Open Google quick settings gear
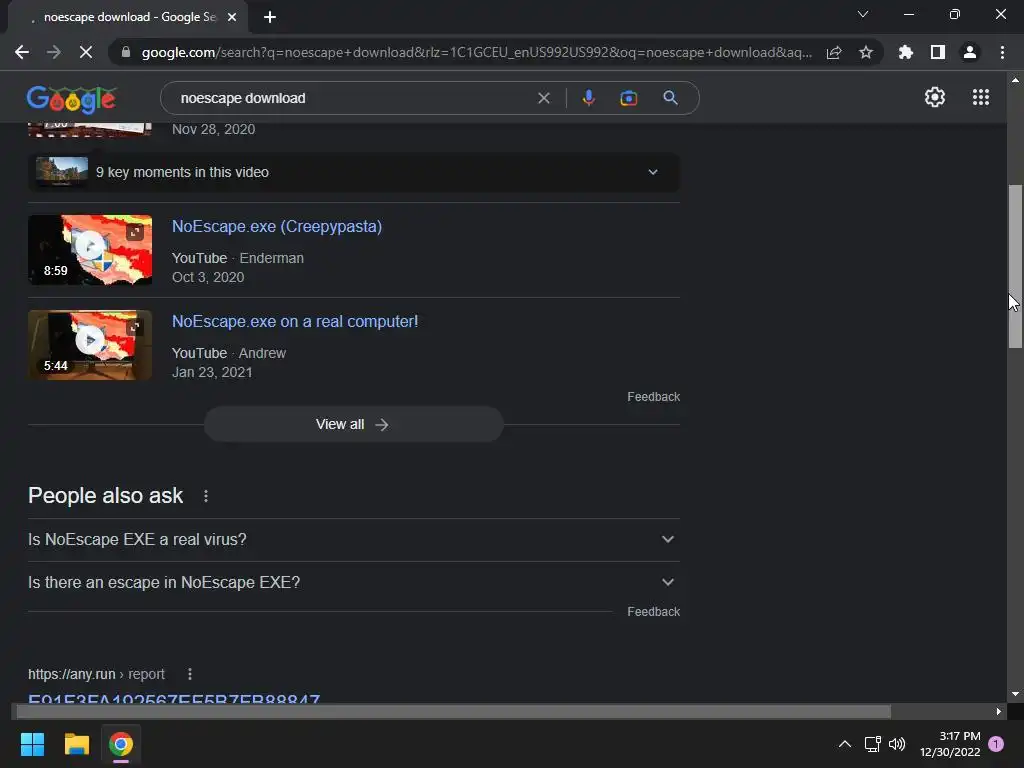This screenshot has width=1024, height=768. pos(935,97)
